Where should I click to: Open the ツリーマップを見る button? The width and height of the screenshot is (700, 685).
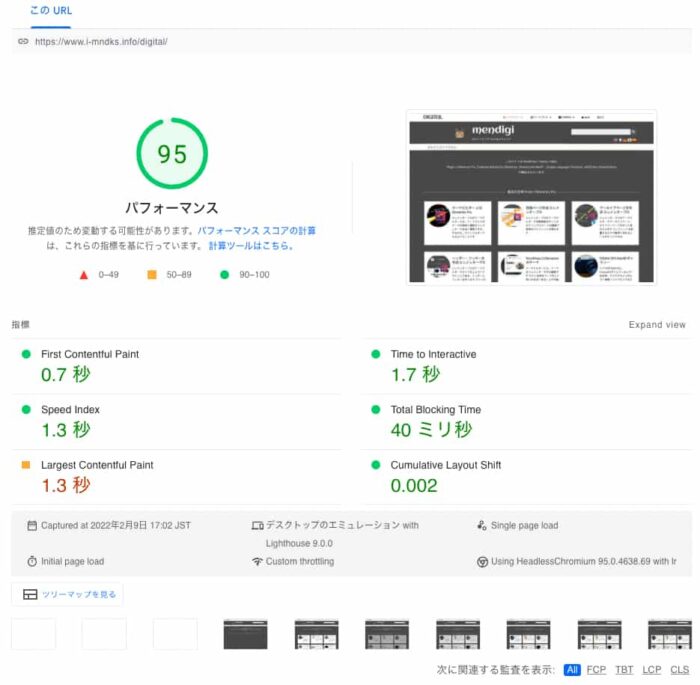67,595
